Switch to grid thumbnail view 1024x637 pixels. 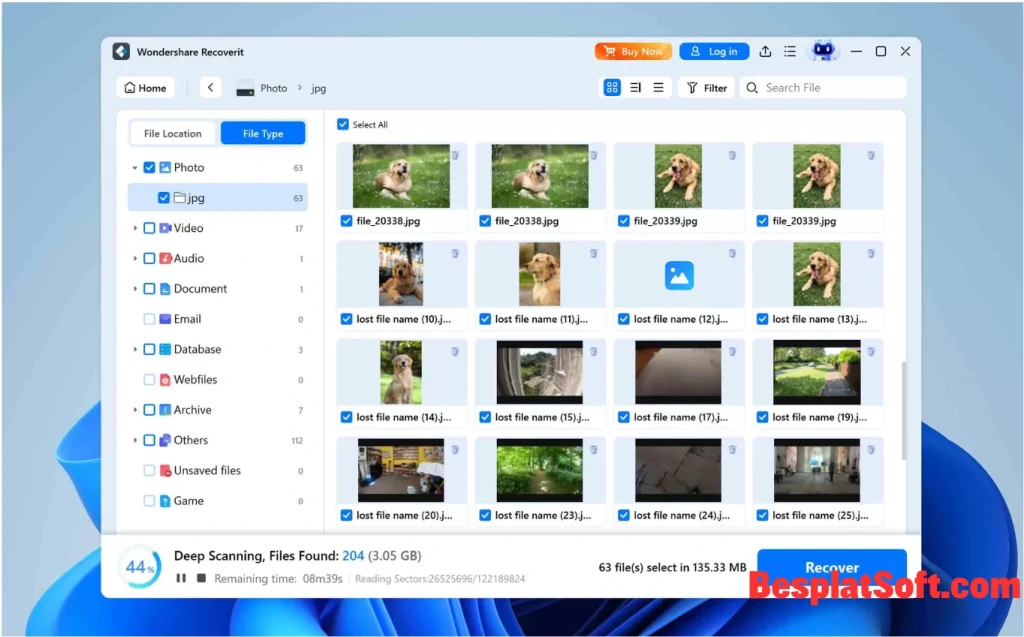click(611, 87)
